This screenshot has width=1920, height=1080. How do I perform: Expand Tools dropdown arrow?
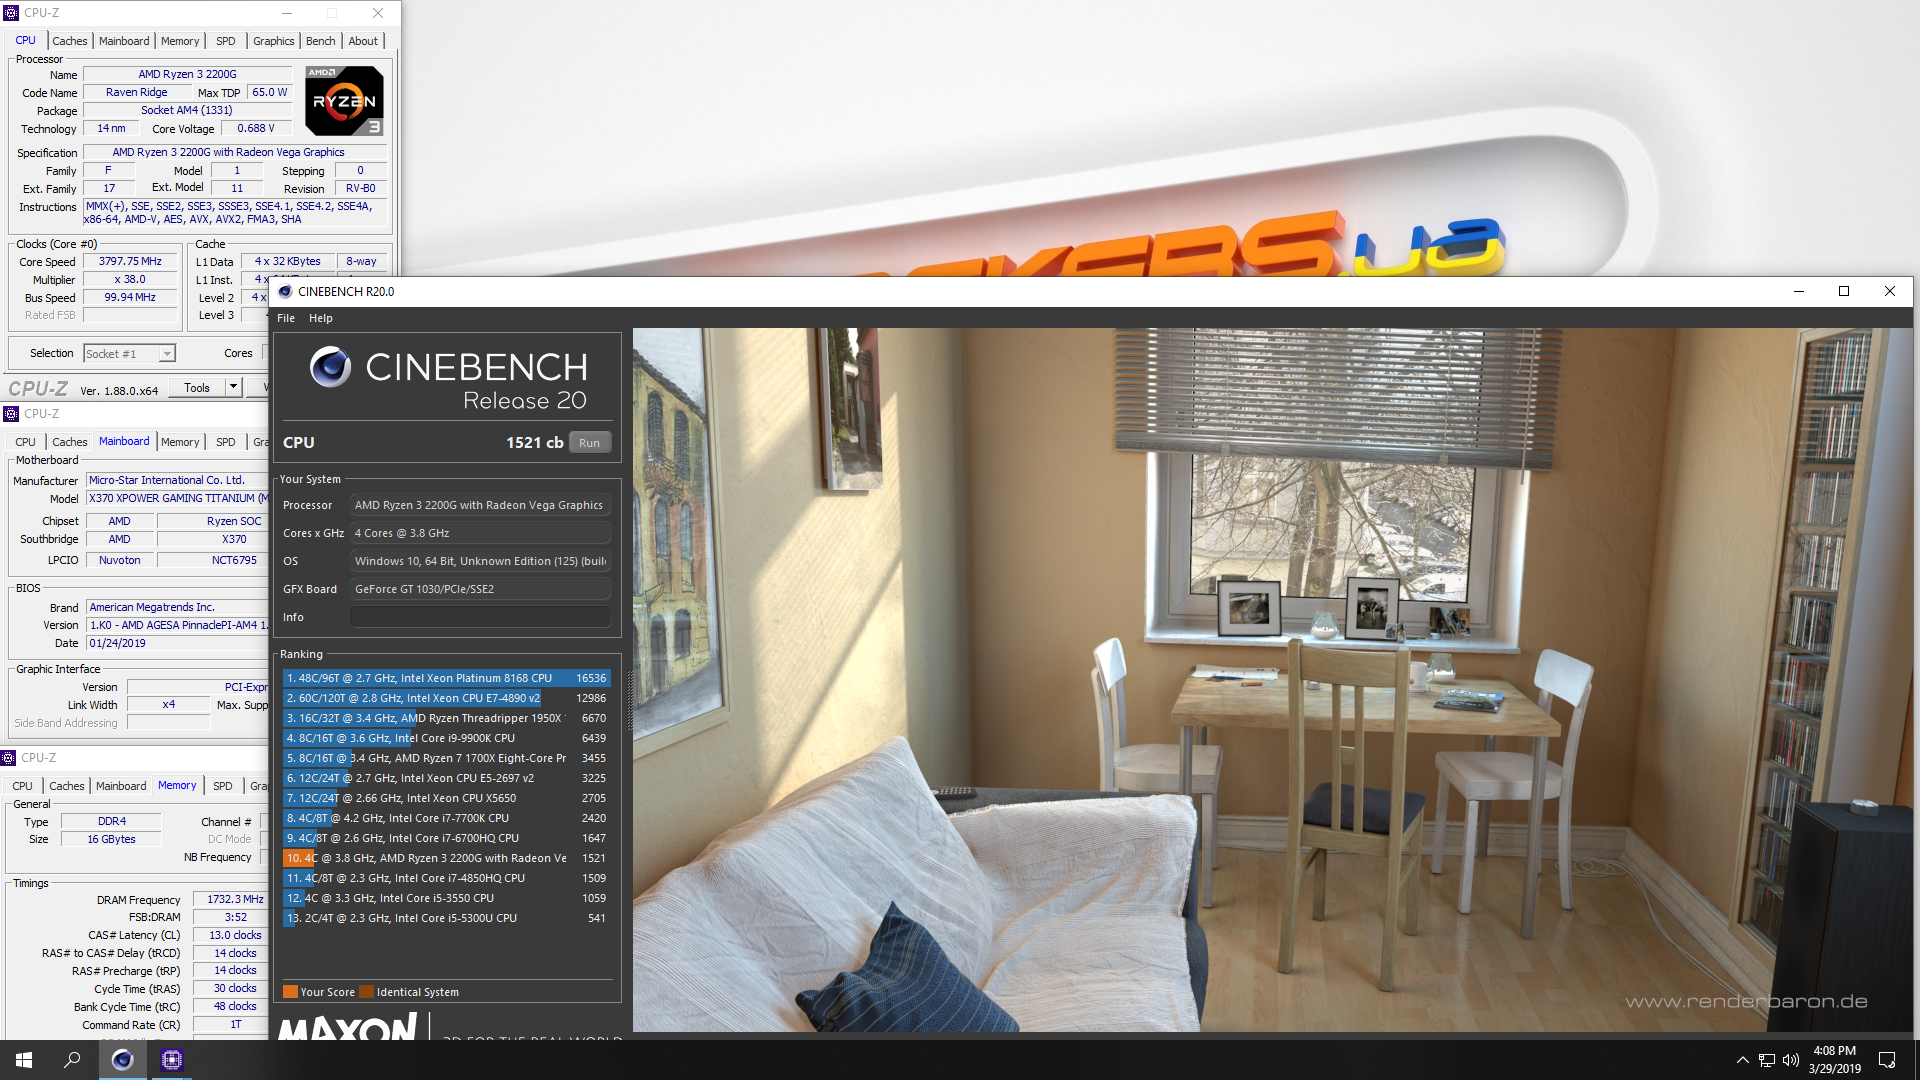point(234,388)
